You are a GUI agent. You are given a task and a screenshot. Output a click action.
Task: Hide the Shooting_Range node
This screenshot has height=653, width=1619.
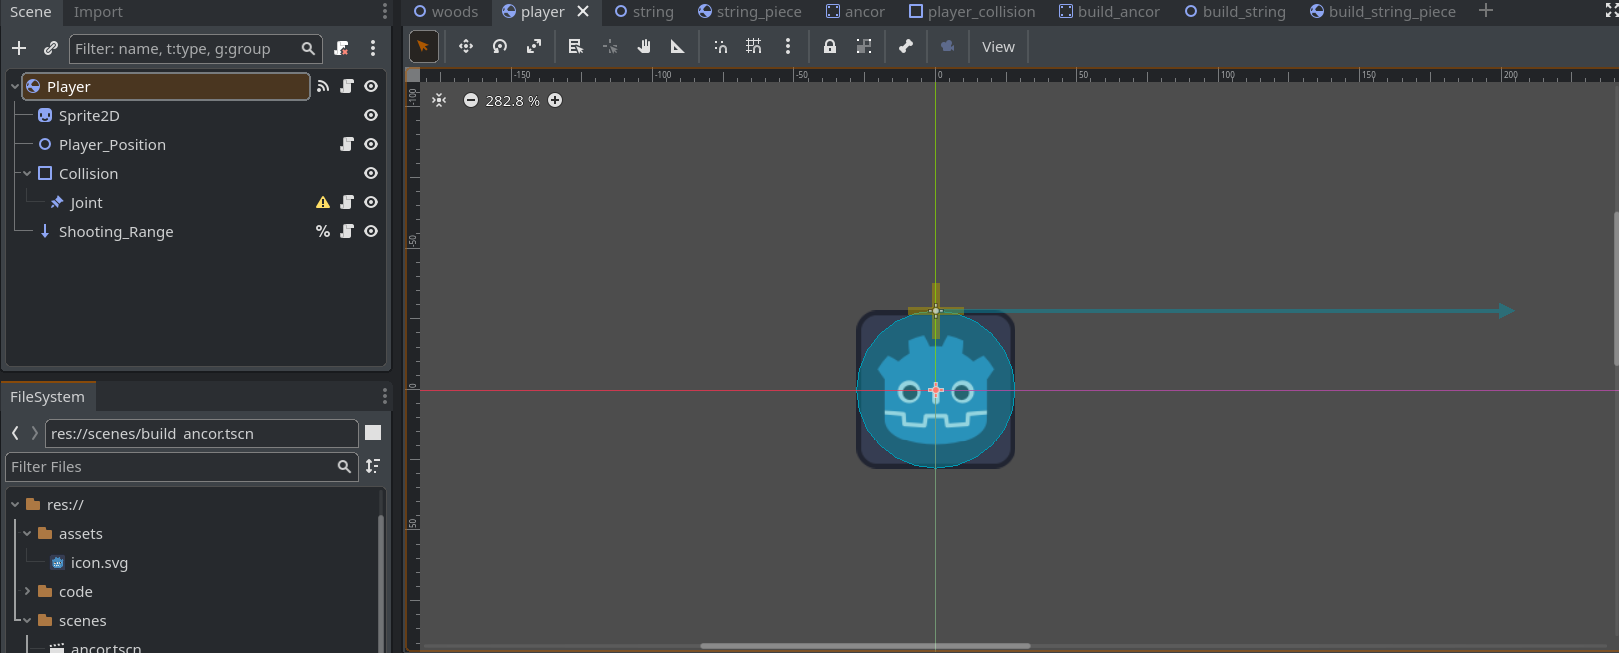pyautogui.click(x=371, y=231)
